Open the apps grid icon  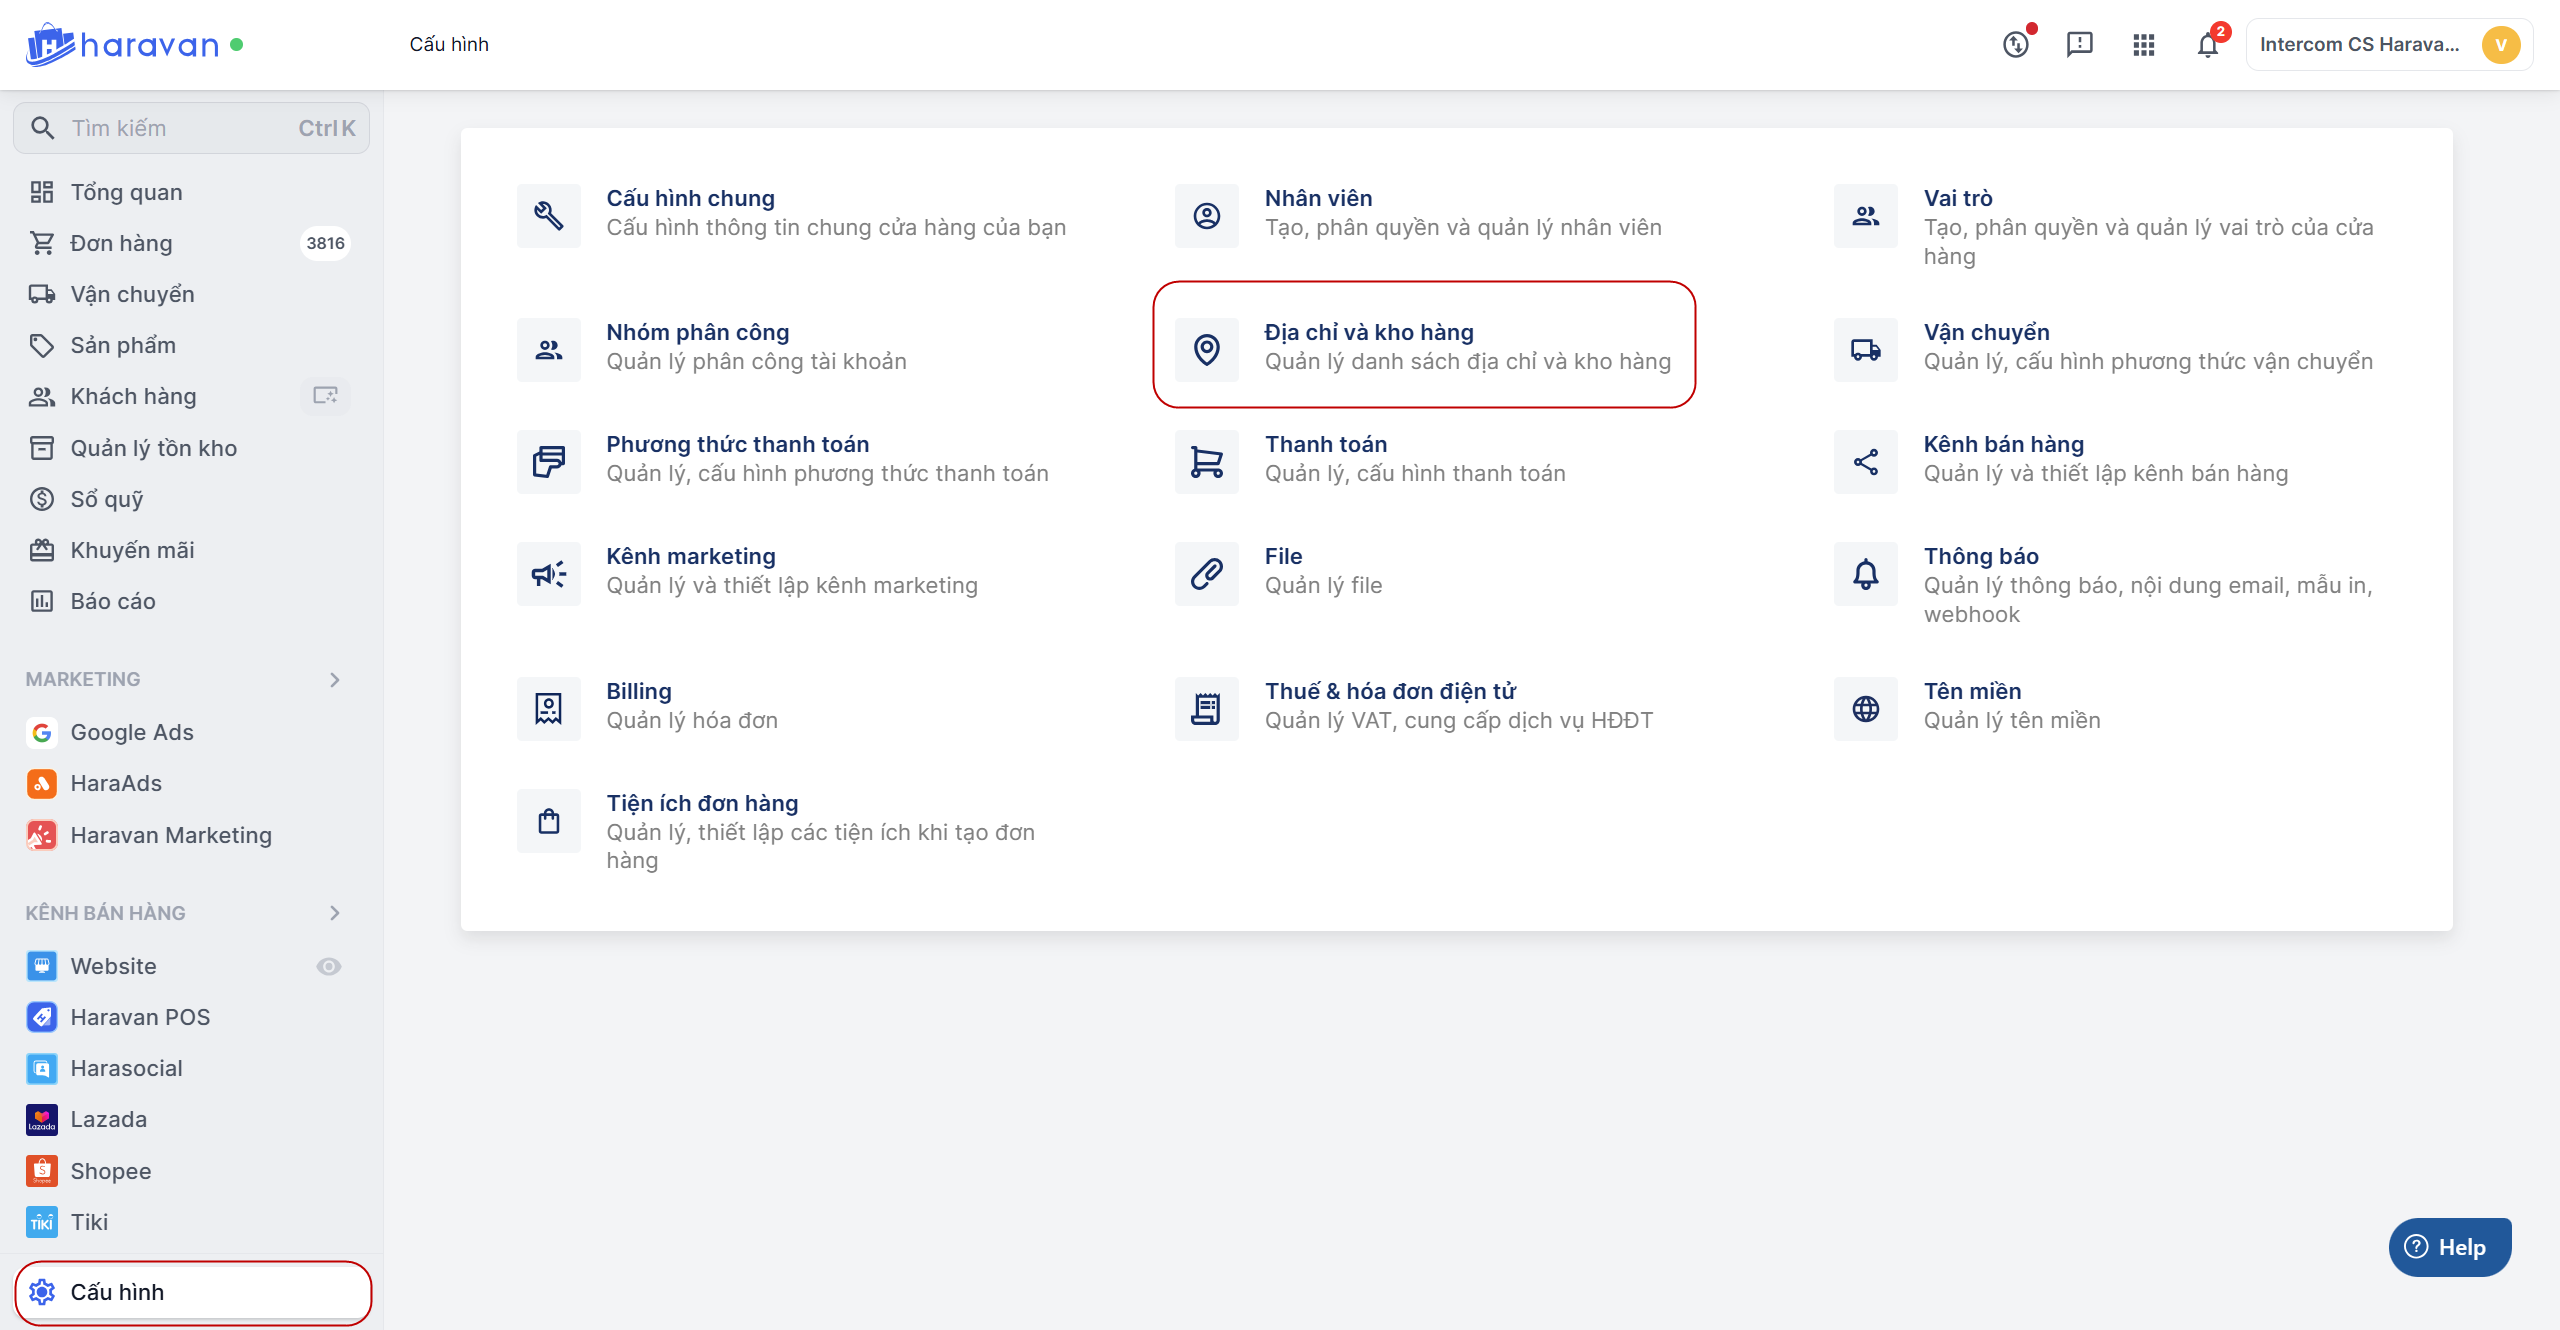(2143, 45)
